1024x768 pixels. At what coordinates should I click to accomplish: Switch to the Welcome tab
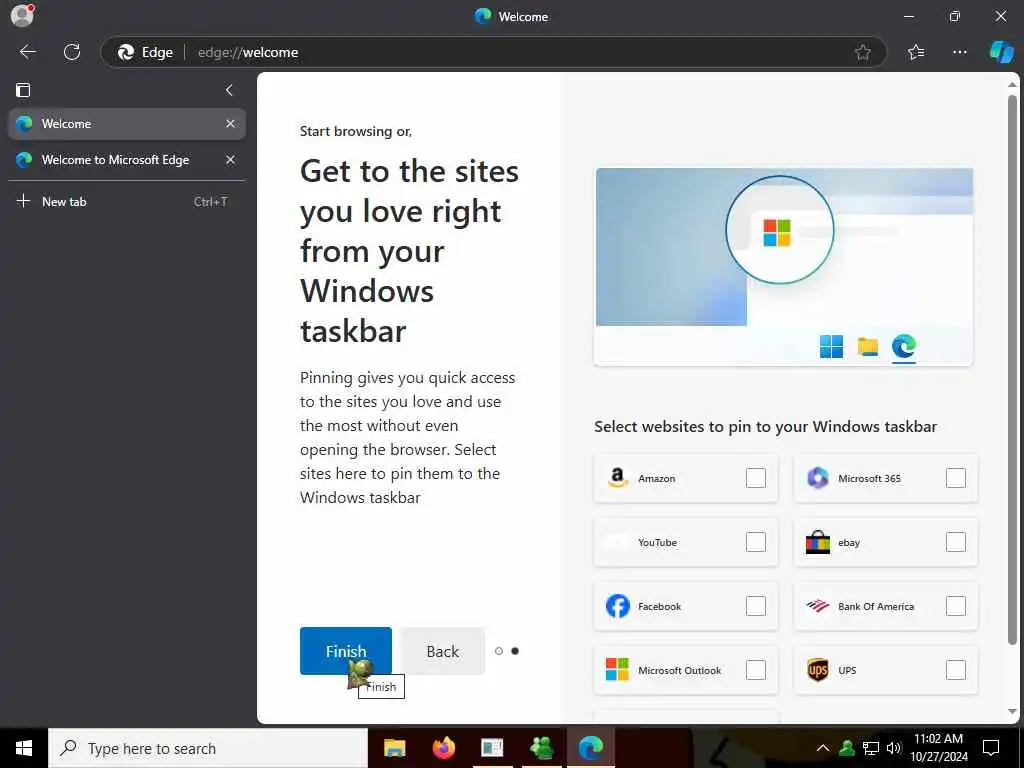[127, 123]
